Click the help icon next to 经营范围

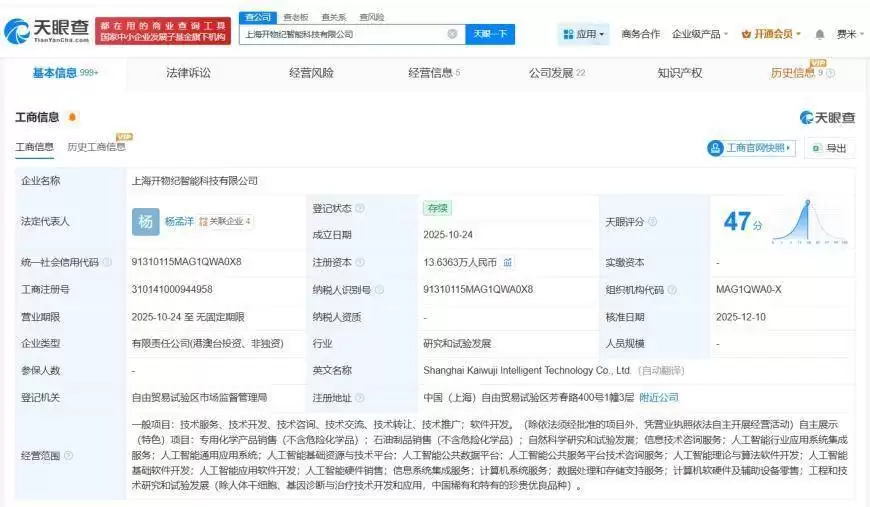(67, 456)
